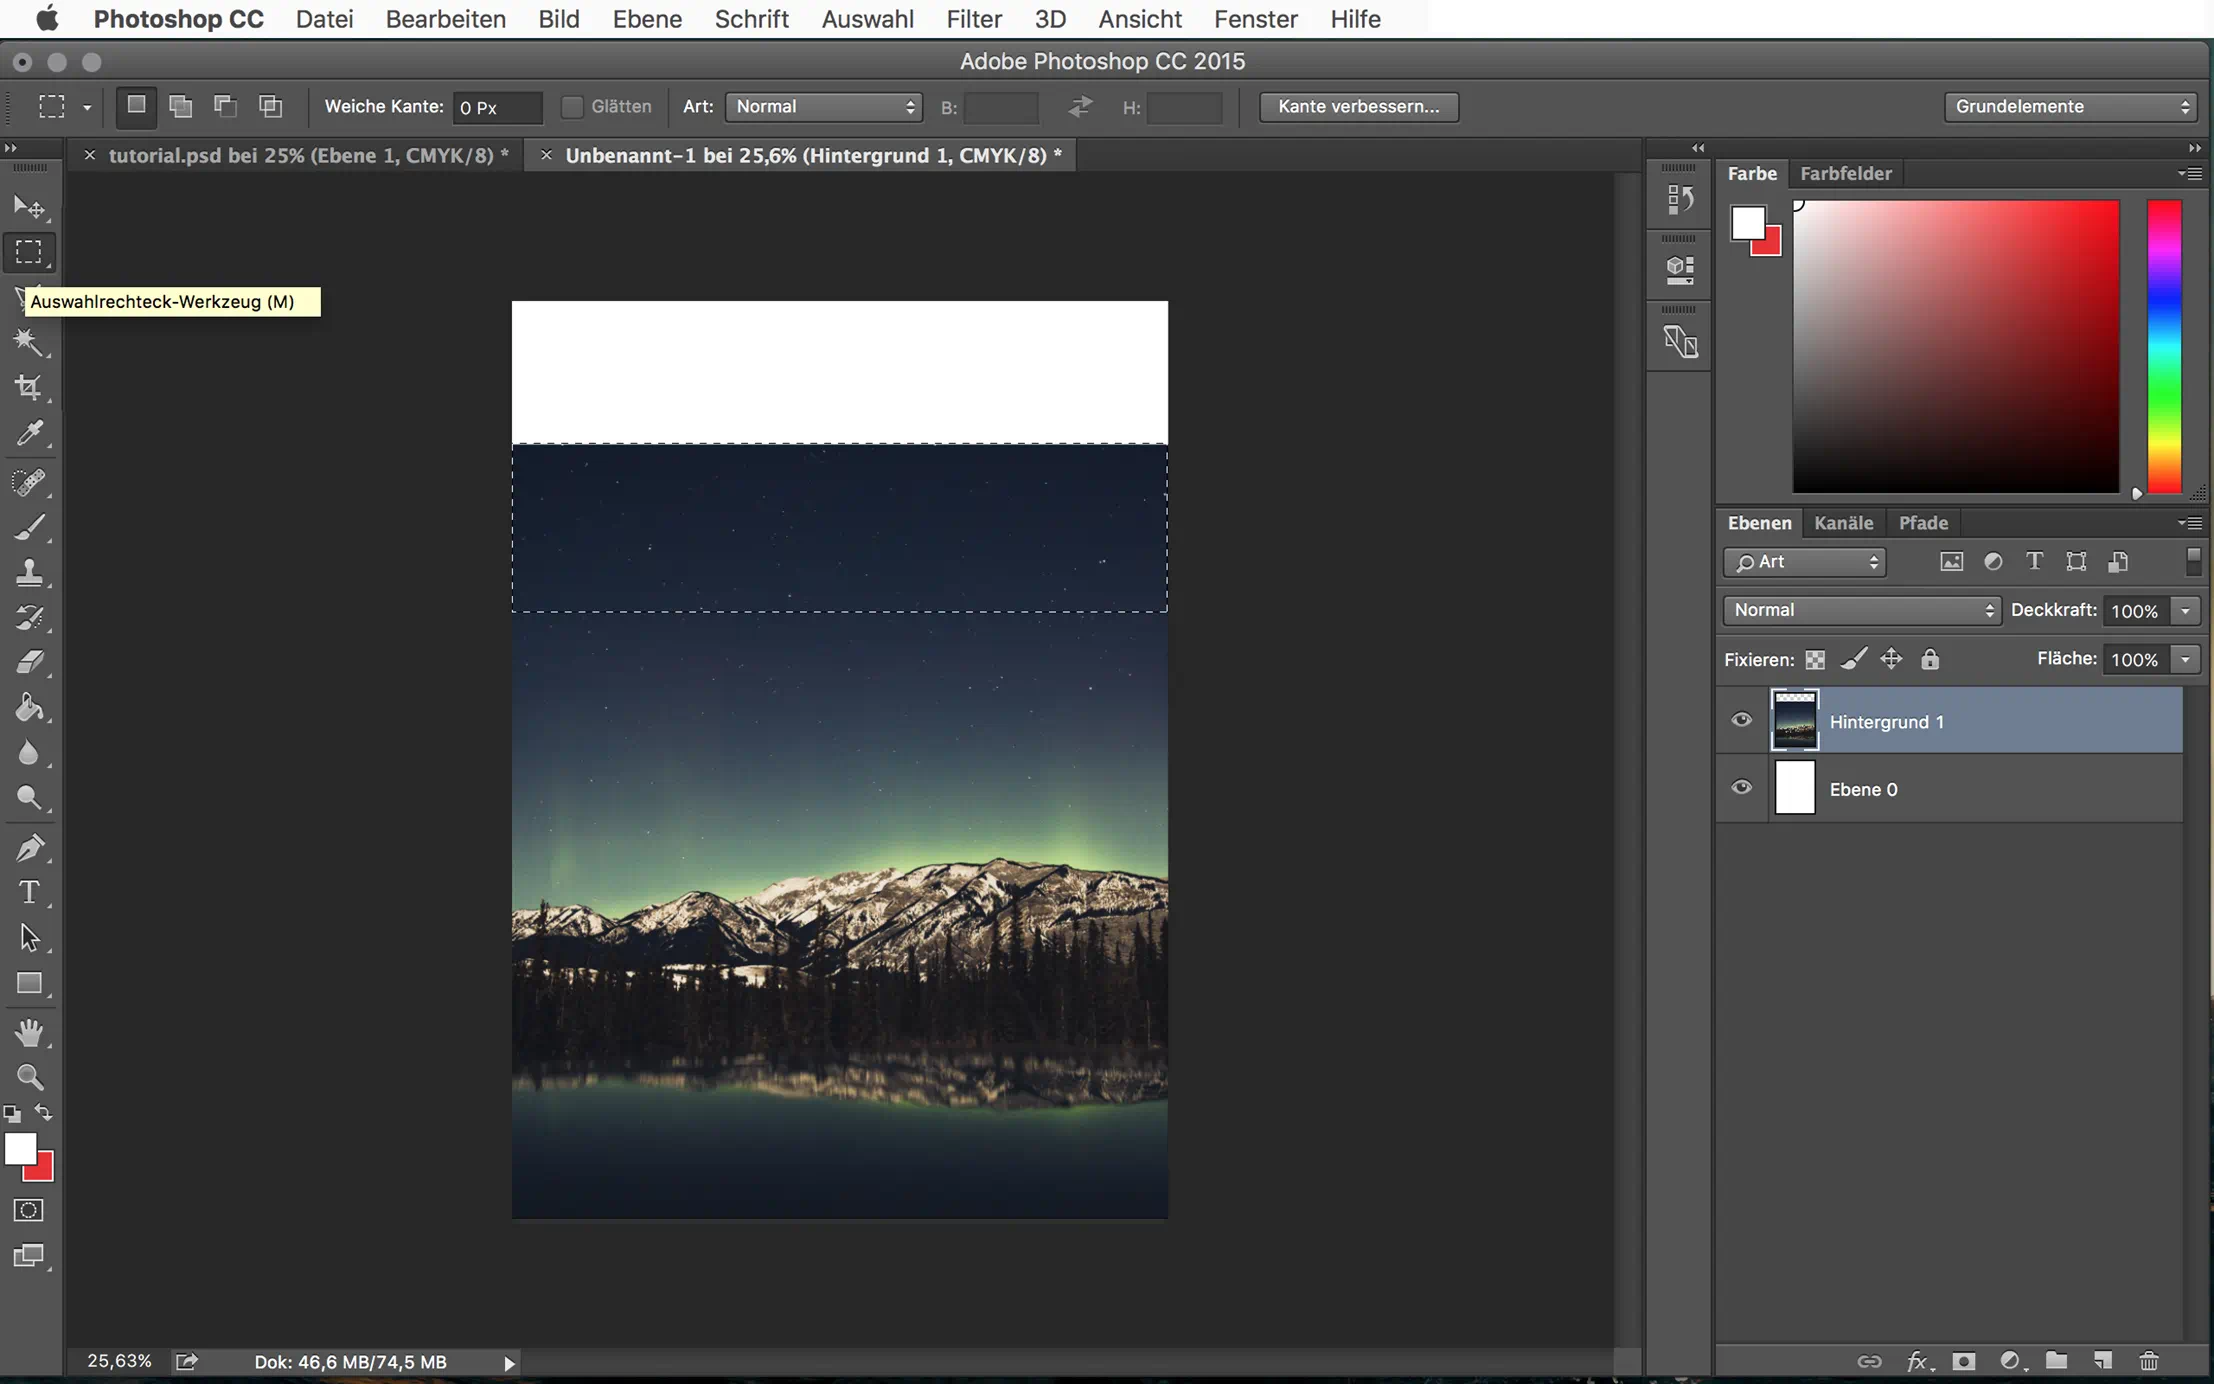Select the Brush tool
The height and width of the screenshot is (1384, 2214).
coord(29,527)
